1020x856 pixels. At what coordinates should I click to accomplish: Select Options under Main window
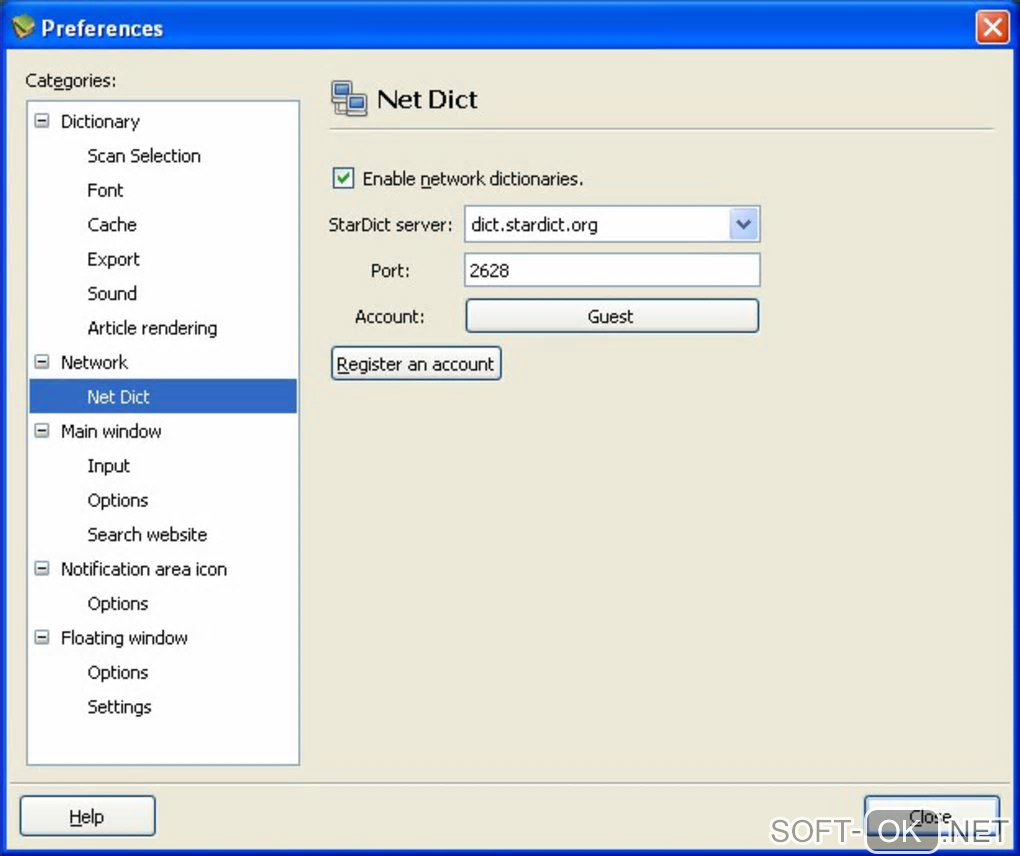118,500
